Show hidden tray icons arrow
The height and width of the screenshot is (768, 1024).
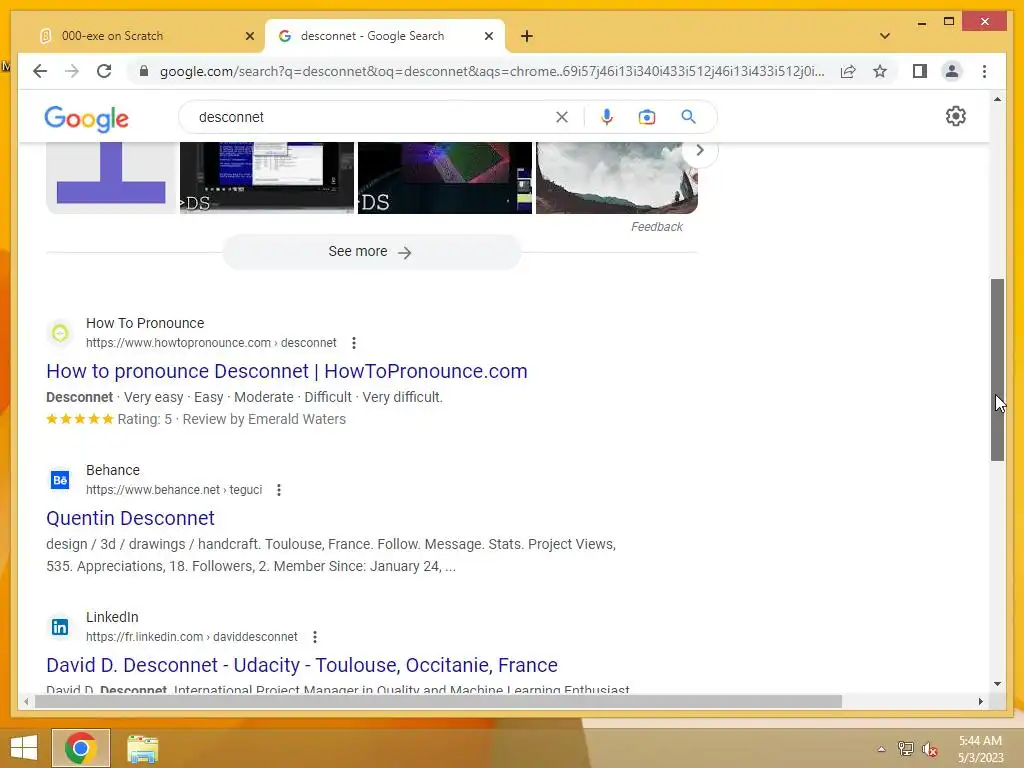881,749
